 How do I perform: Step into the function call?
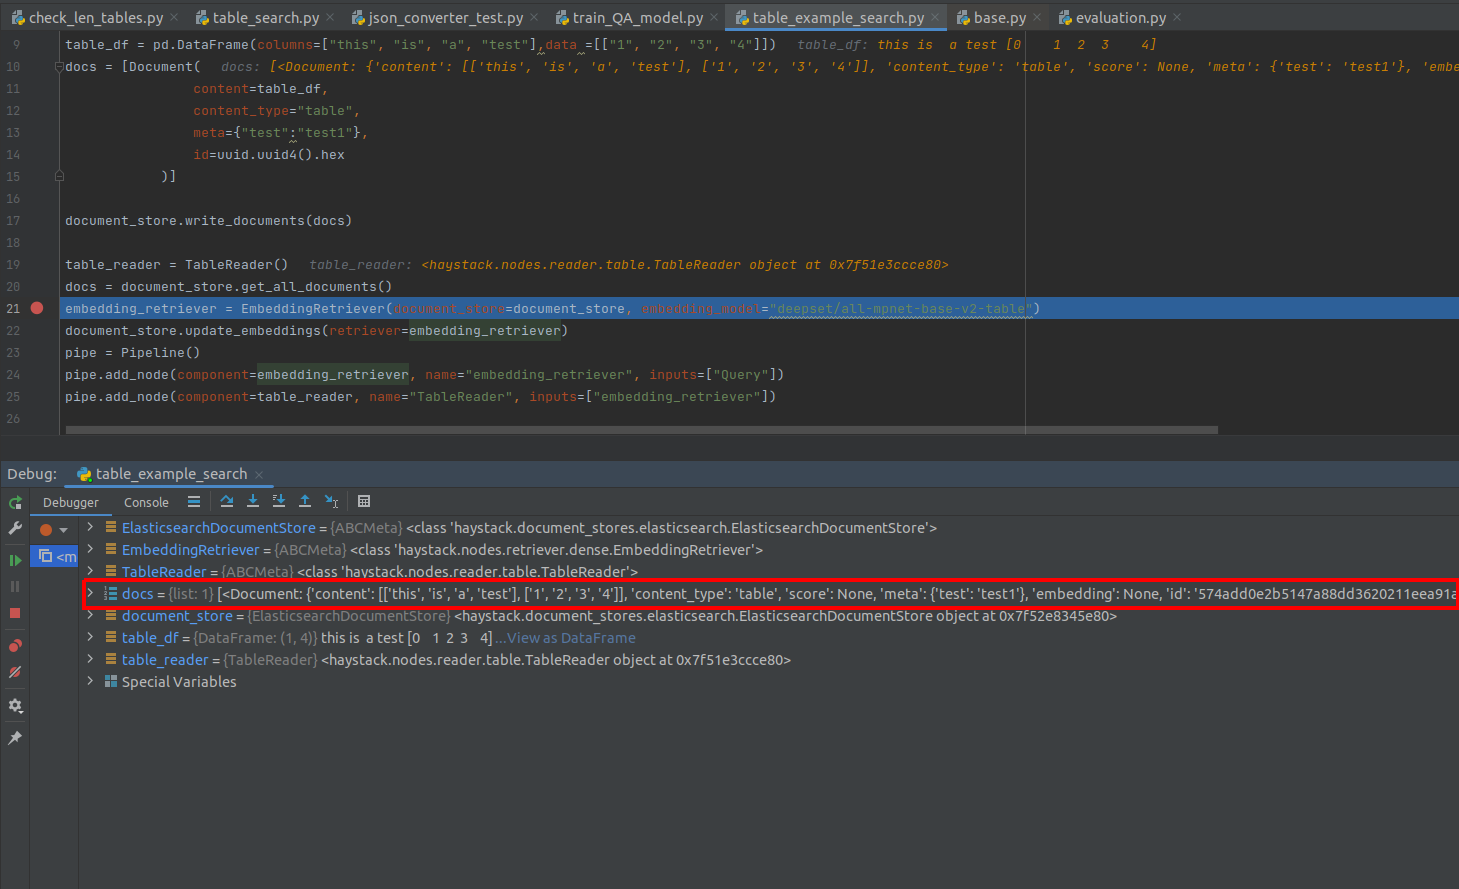[x=253, y=501]
